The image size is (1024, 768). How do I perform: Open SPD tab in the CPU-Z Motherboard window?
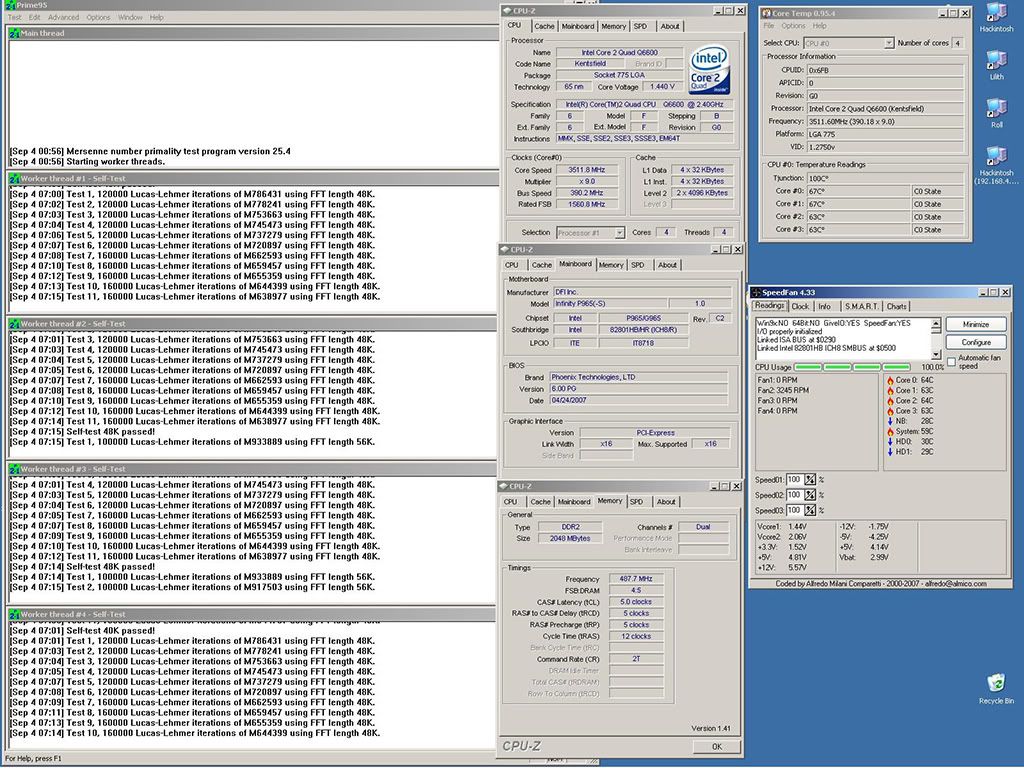tap(637, 265)
